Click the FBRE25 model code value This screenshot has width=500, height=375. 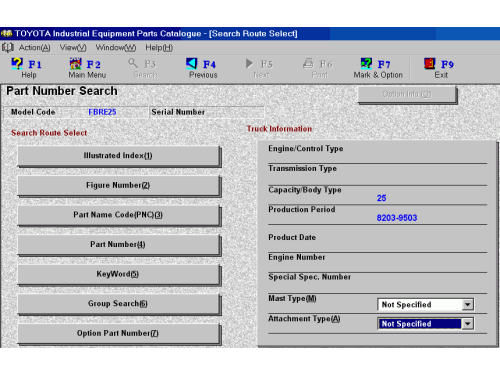coord(102,112)
